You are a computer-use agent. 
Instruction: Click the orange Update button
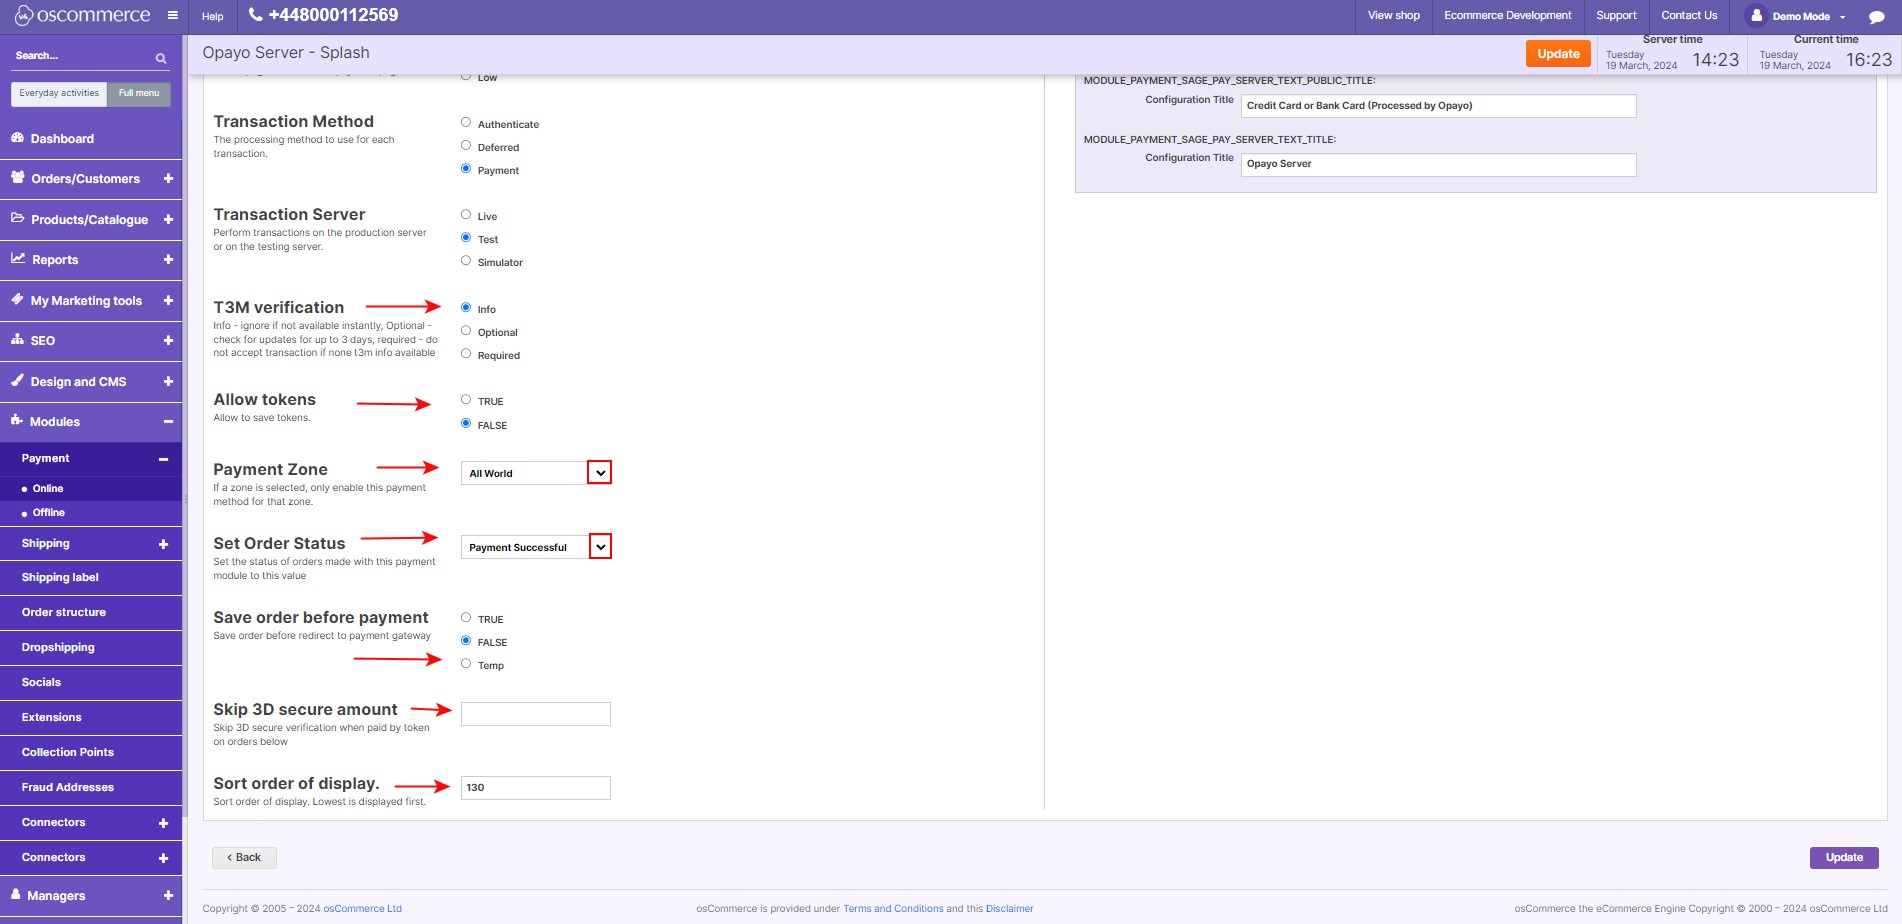(x=1558, y=54)
